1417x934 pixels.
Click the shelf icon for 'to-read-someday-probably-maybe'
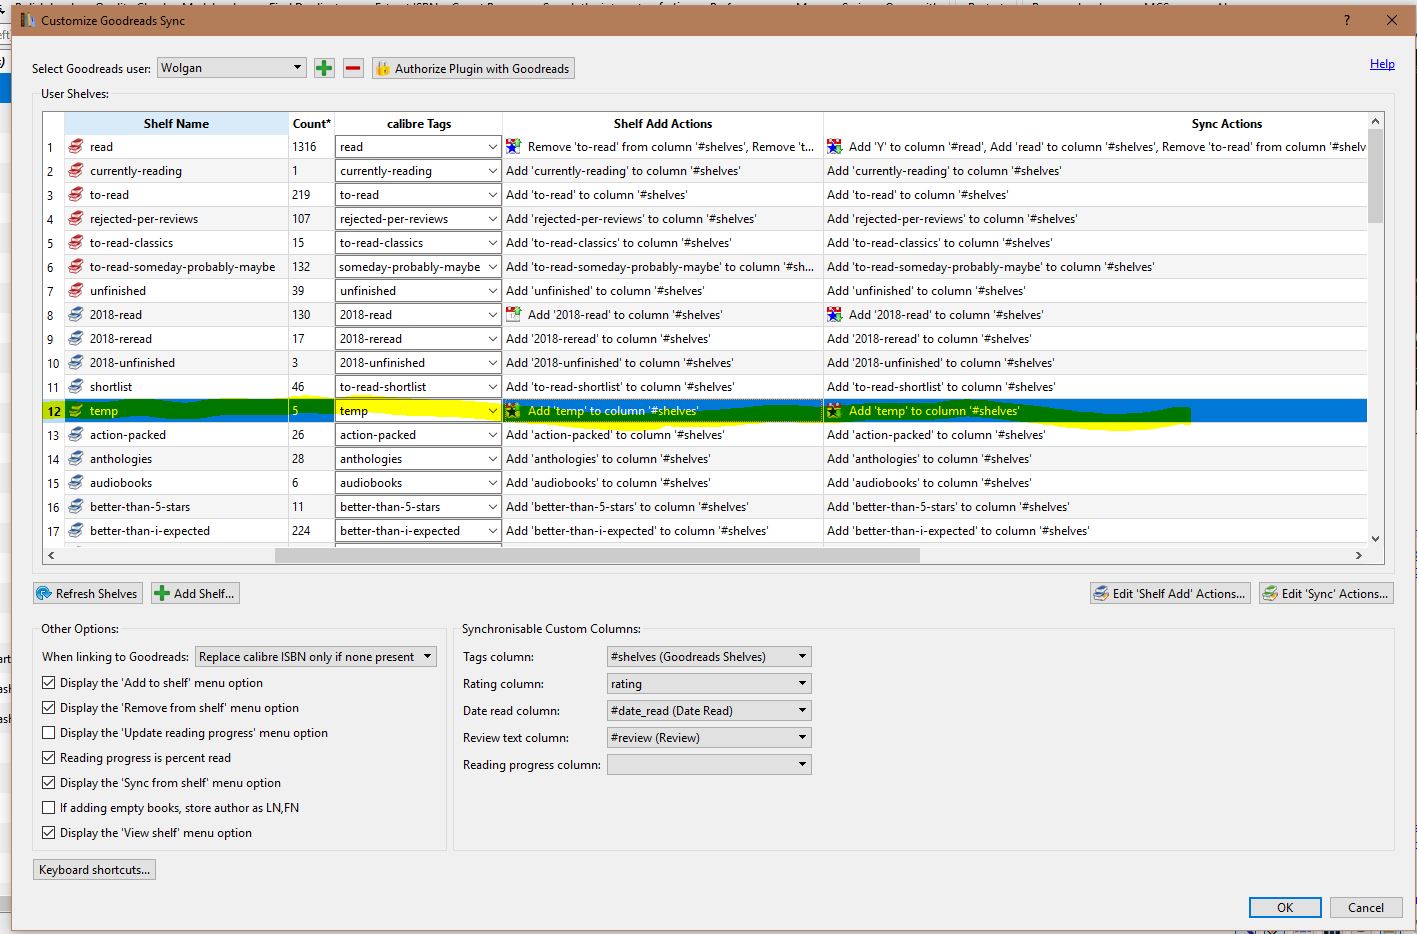[76, 267]
